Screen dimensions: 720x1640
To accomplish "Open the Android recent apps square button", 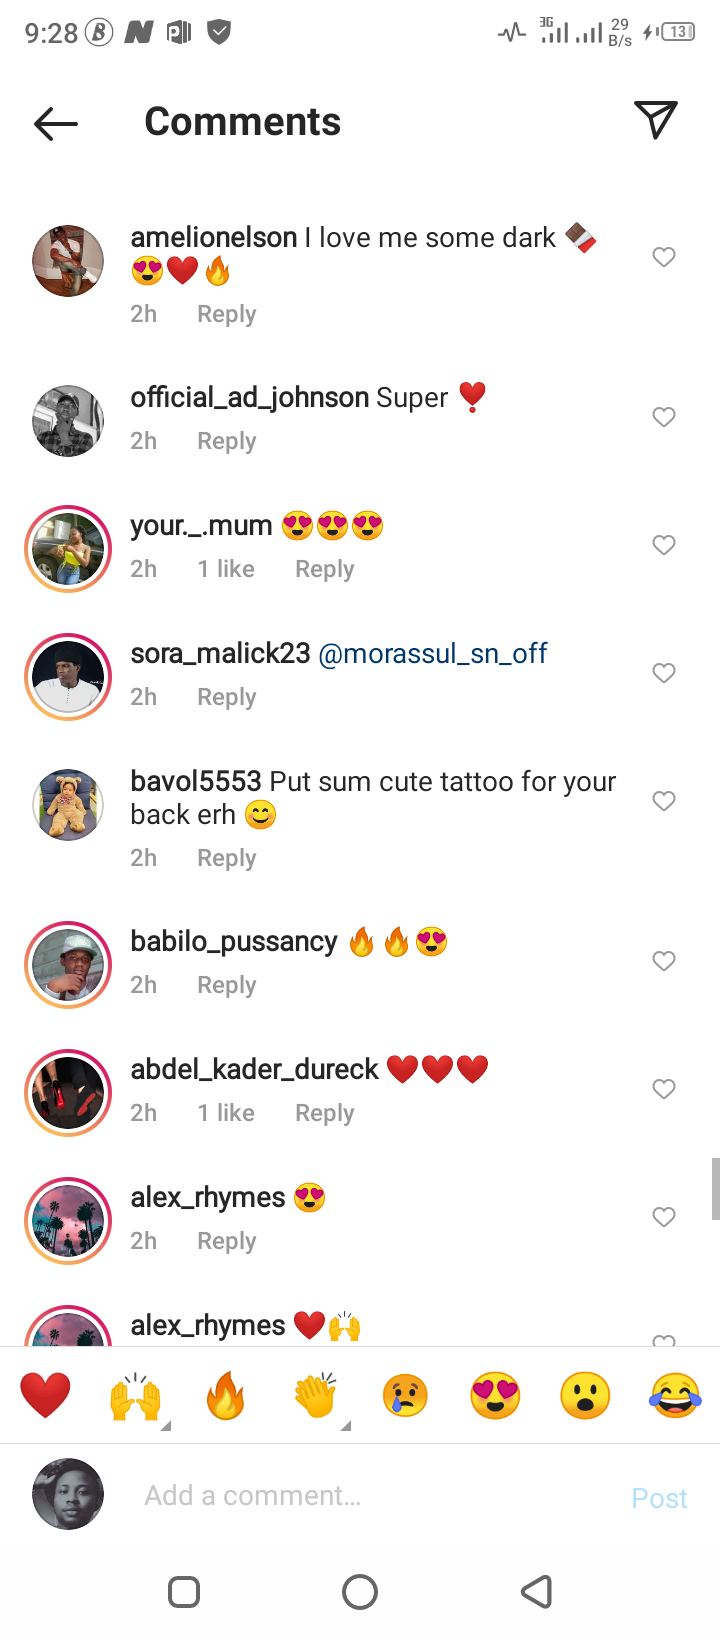I will click(184, 1592).
